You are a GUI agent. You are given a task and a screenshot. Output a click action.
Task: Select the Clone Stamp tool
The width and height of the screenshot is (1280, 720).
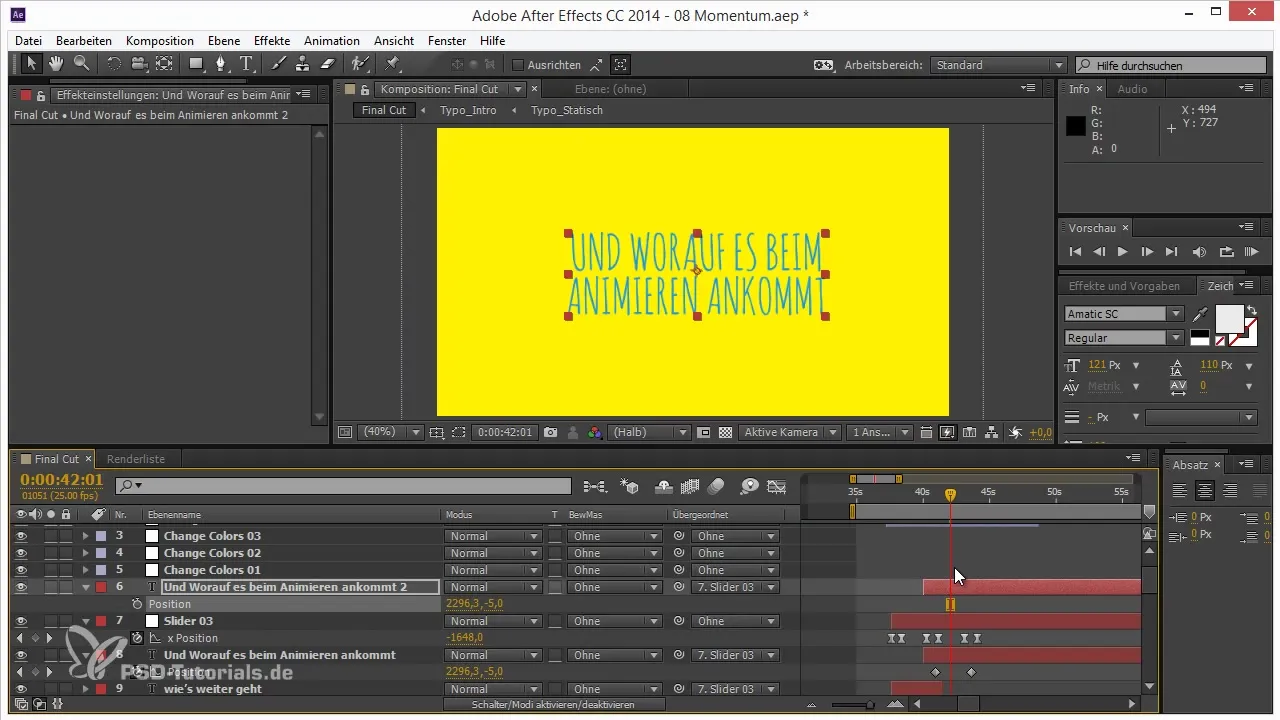[302, 64]
